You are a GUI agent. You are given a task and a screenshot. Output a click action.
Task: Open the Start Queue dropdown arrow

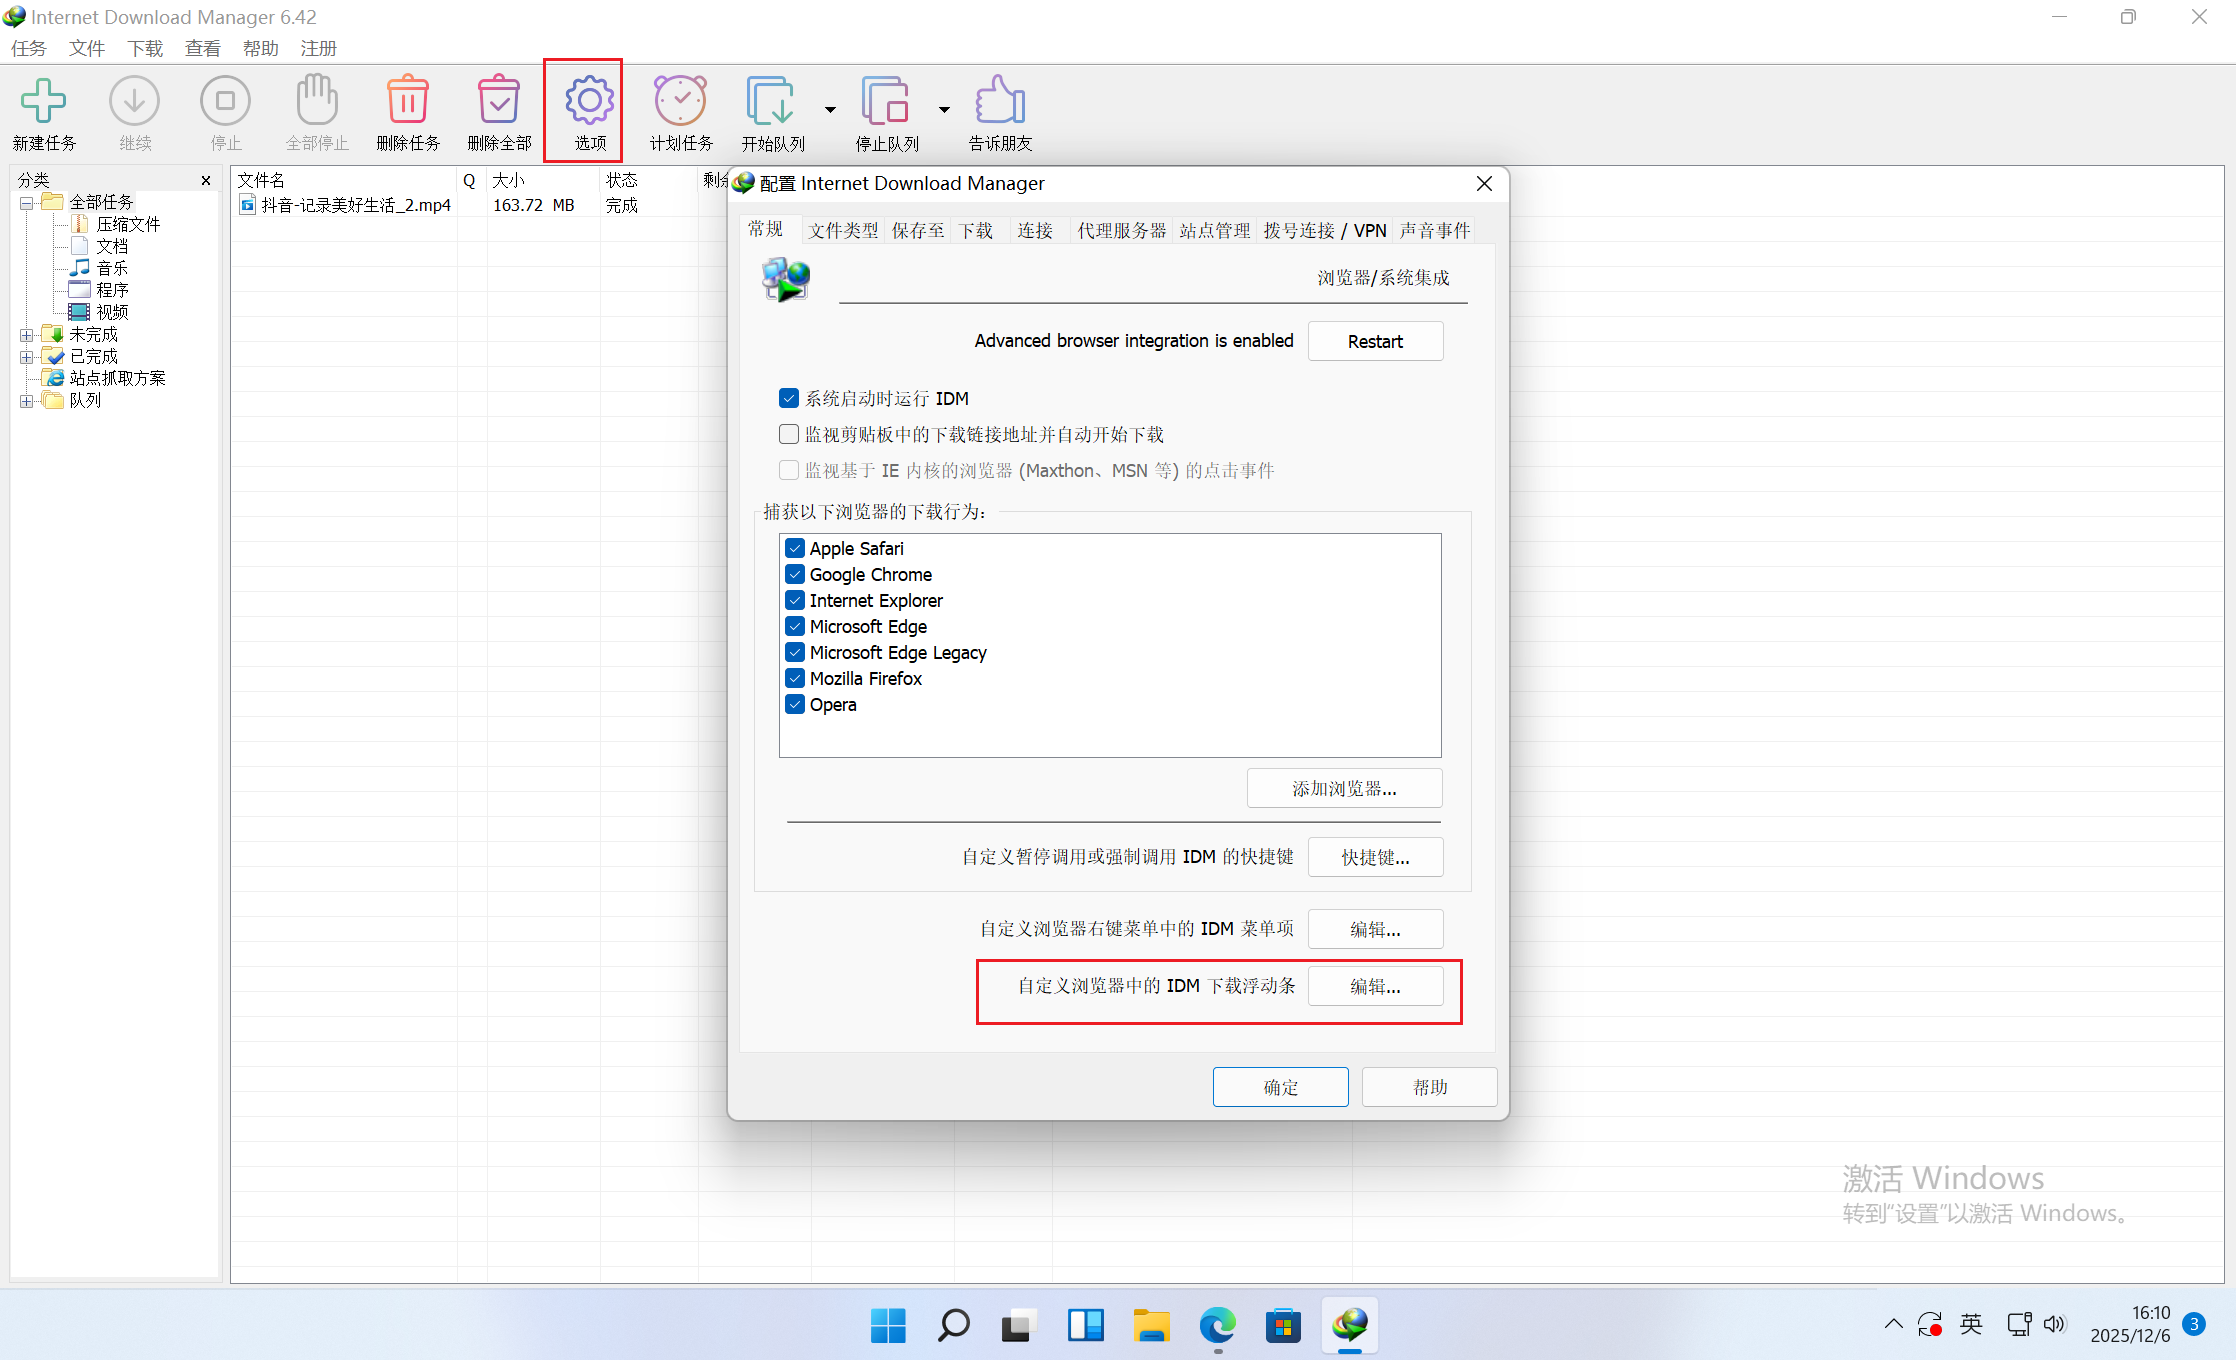830,109
